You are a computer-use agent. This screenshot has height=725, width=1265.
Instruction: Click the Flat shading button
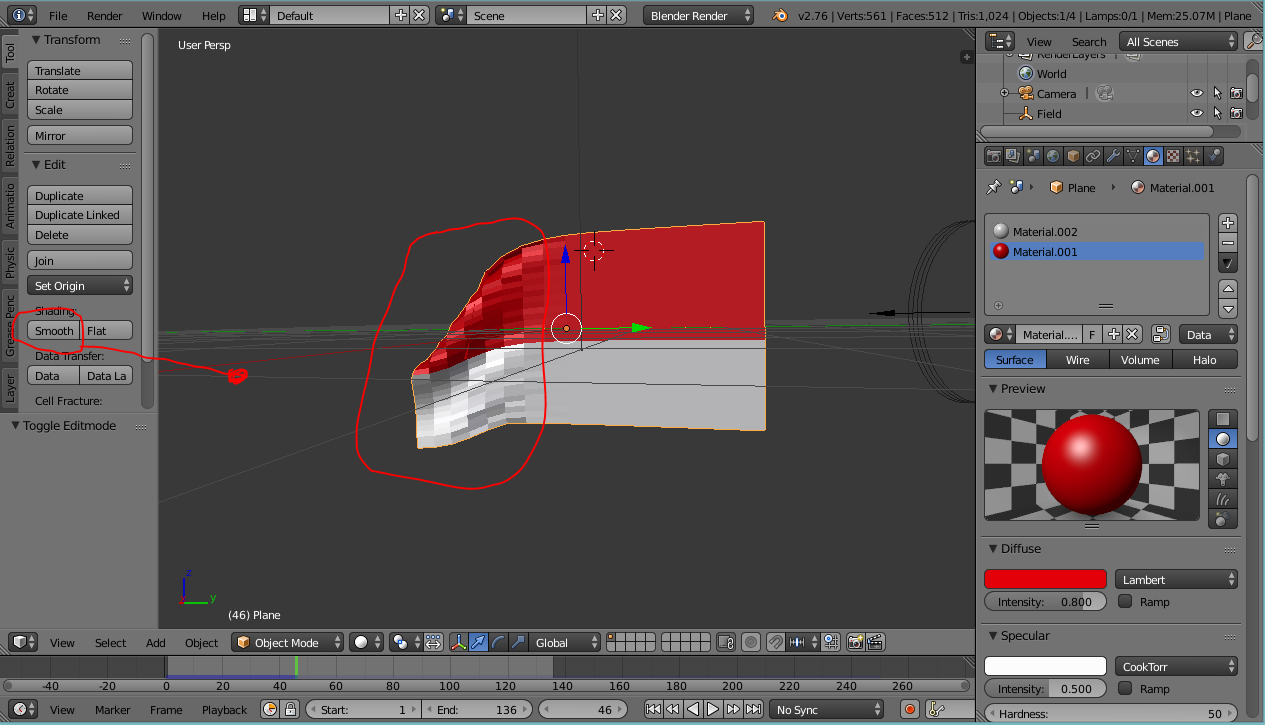[x=107, y=330]
